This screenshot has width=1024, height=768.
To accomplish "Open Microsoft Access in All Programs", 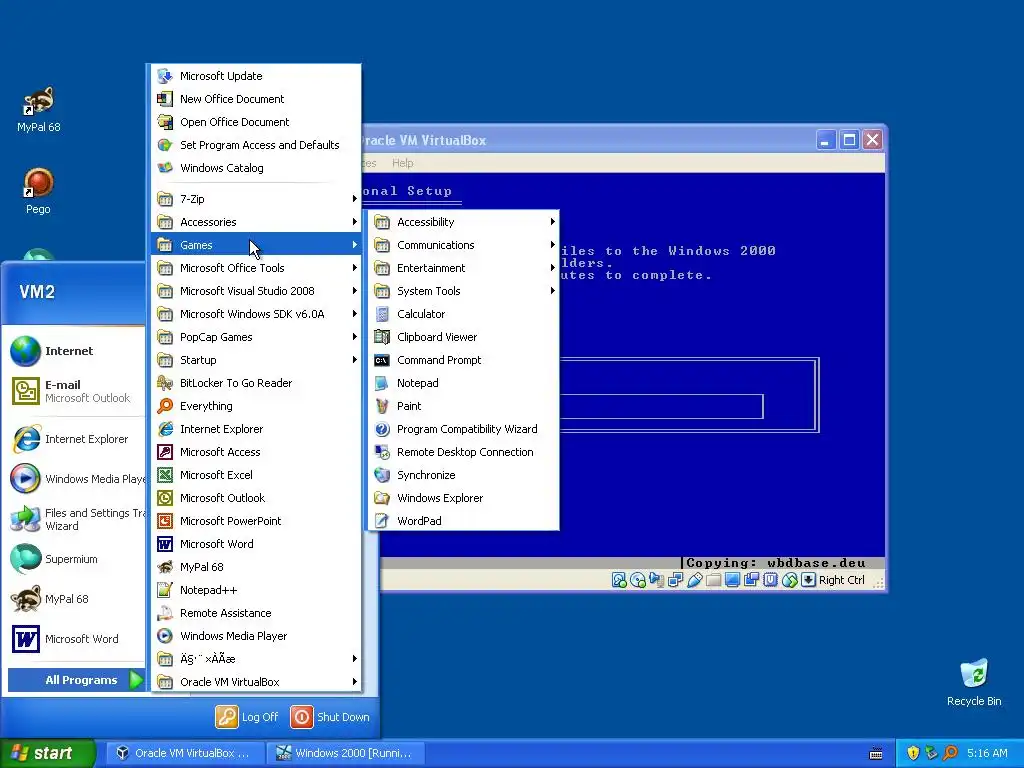I will click(256, 452).
